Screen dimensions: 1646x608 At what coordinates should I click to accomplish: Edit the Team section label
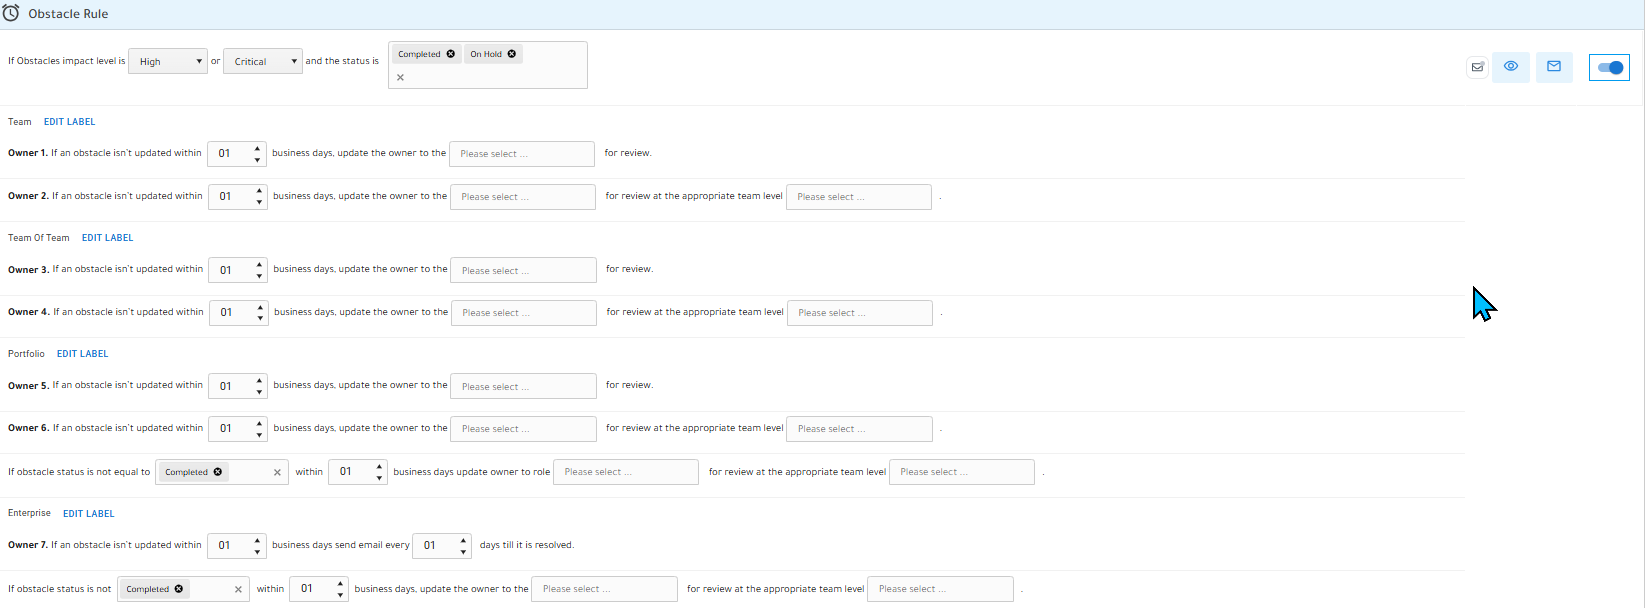point(70,122)
